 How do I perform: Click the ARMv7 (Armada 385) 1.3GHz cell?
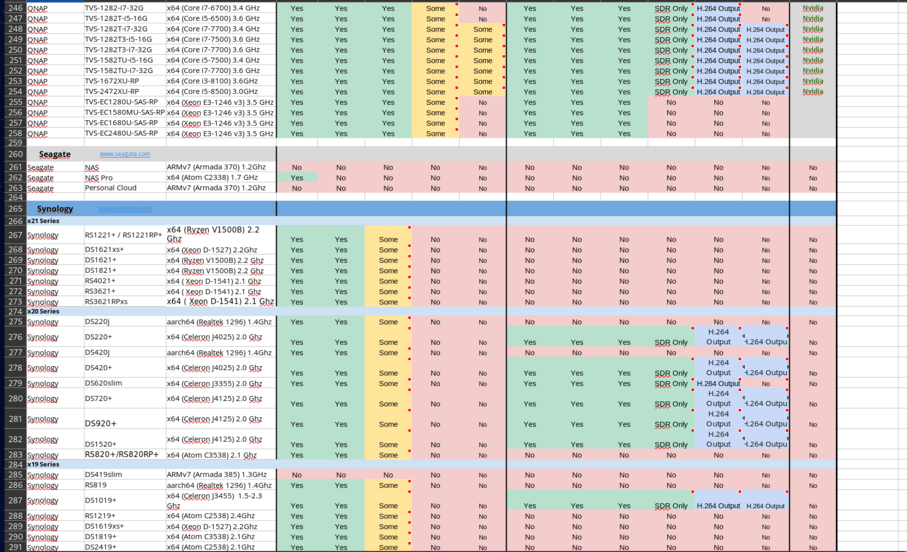[221, 474]
